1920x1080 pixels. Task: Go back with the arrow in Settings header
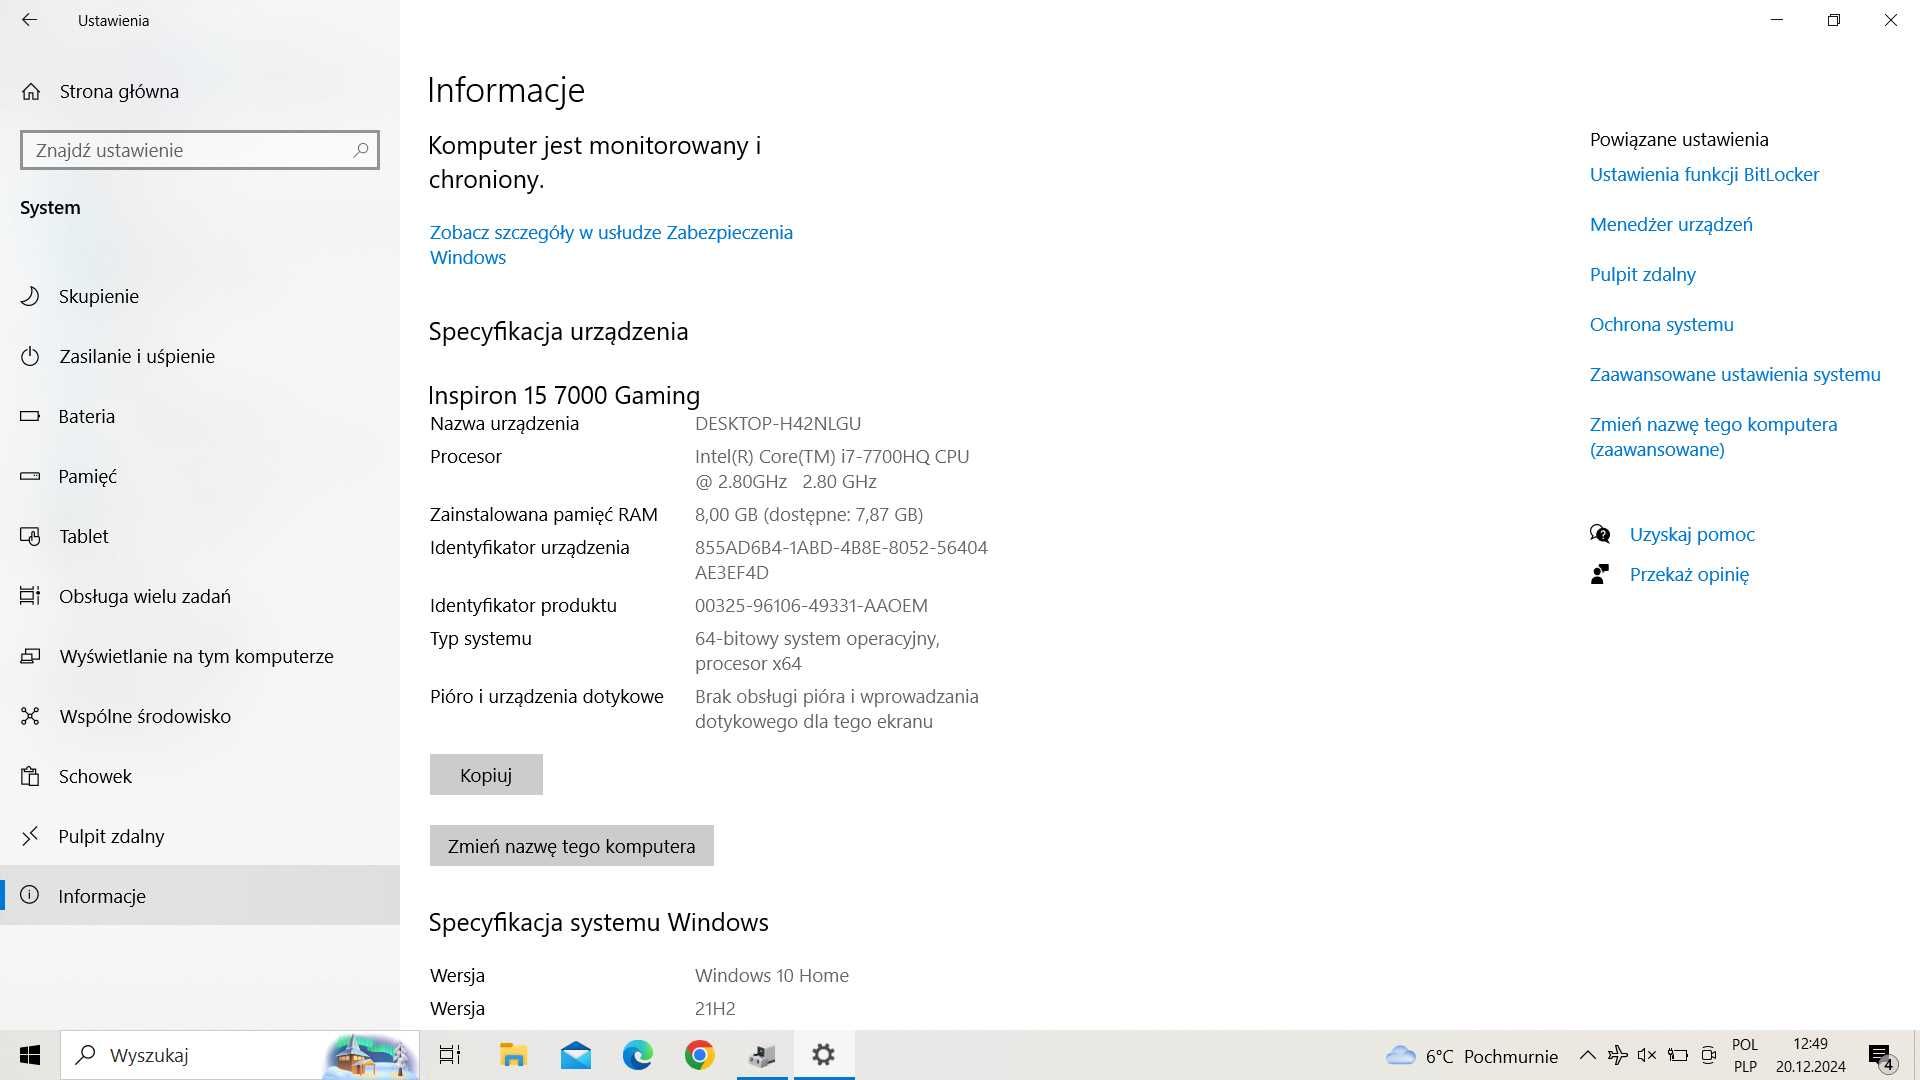(x=30, y=20)
